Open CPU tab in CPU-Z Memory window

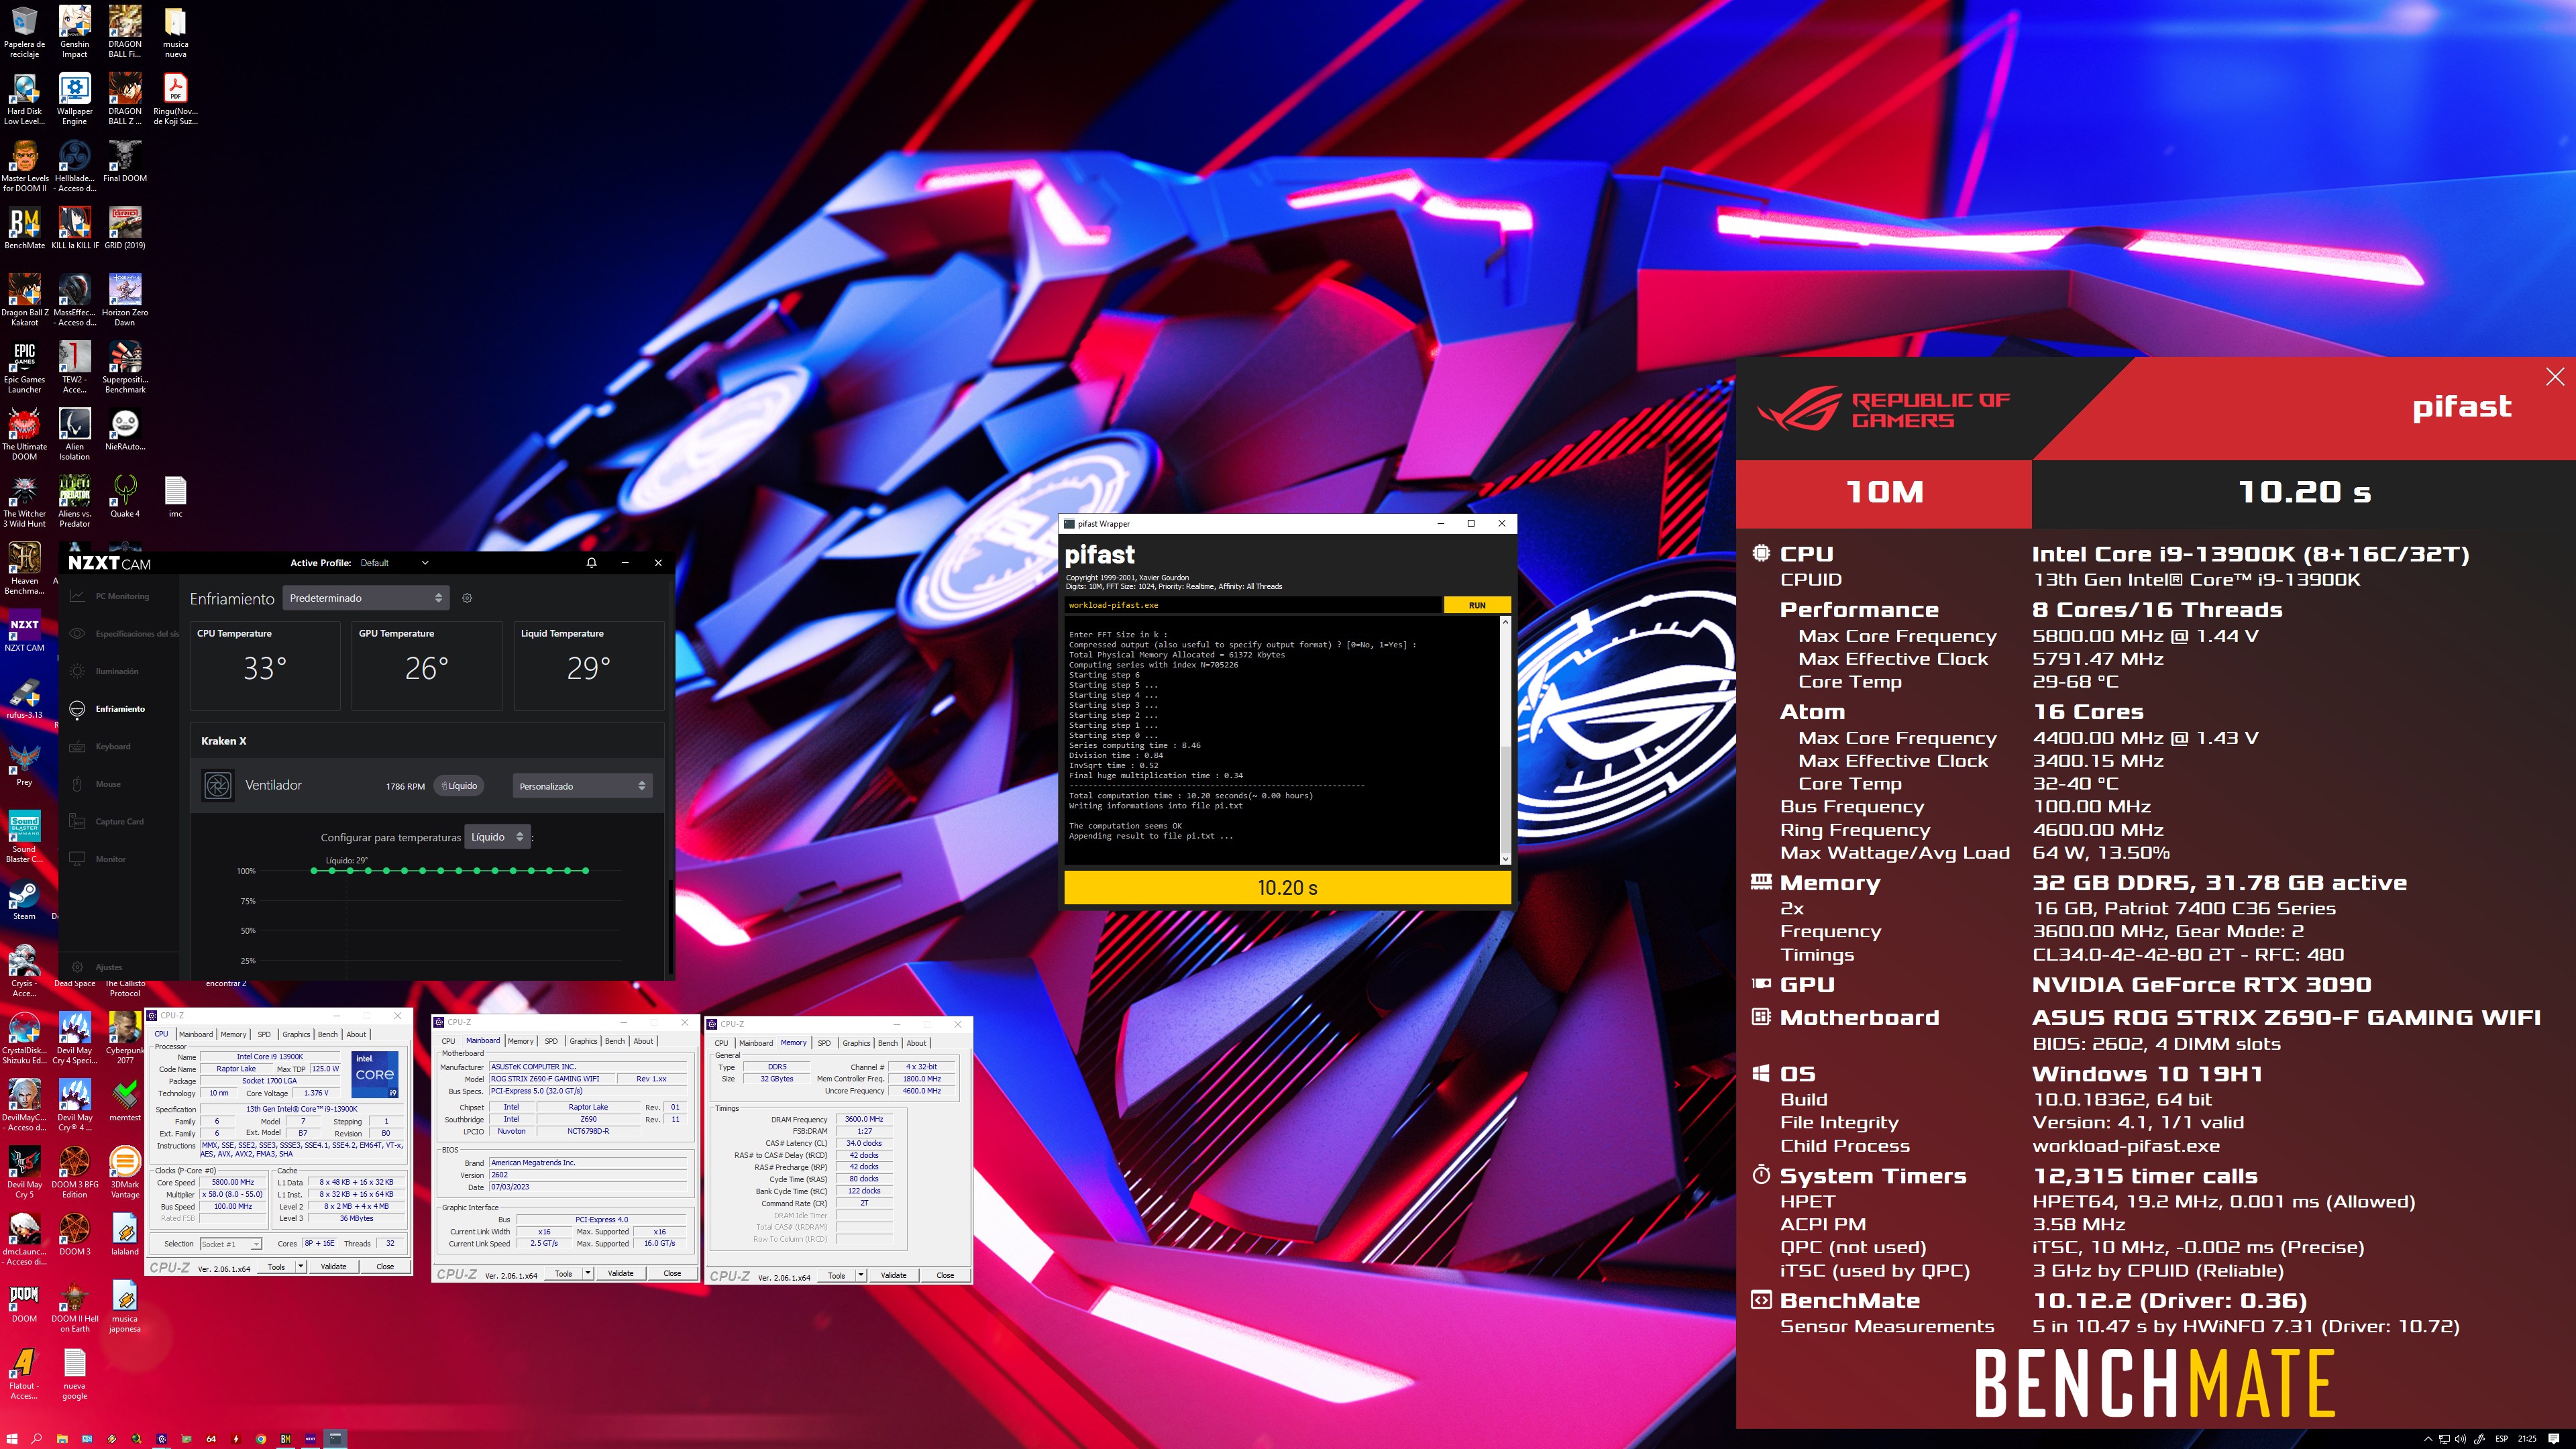[721, 1043]
